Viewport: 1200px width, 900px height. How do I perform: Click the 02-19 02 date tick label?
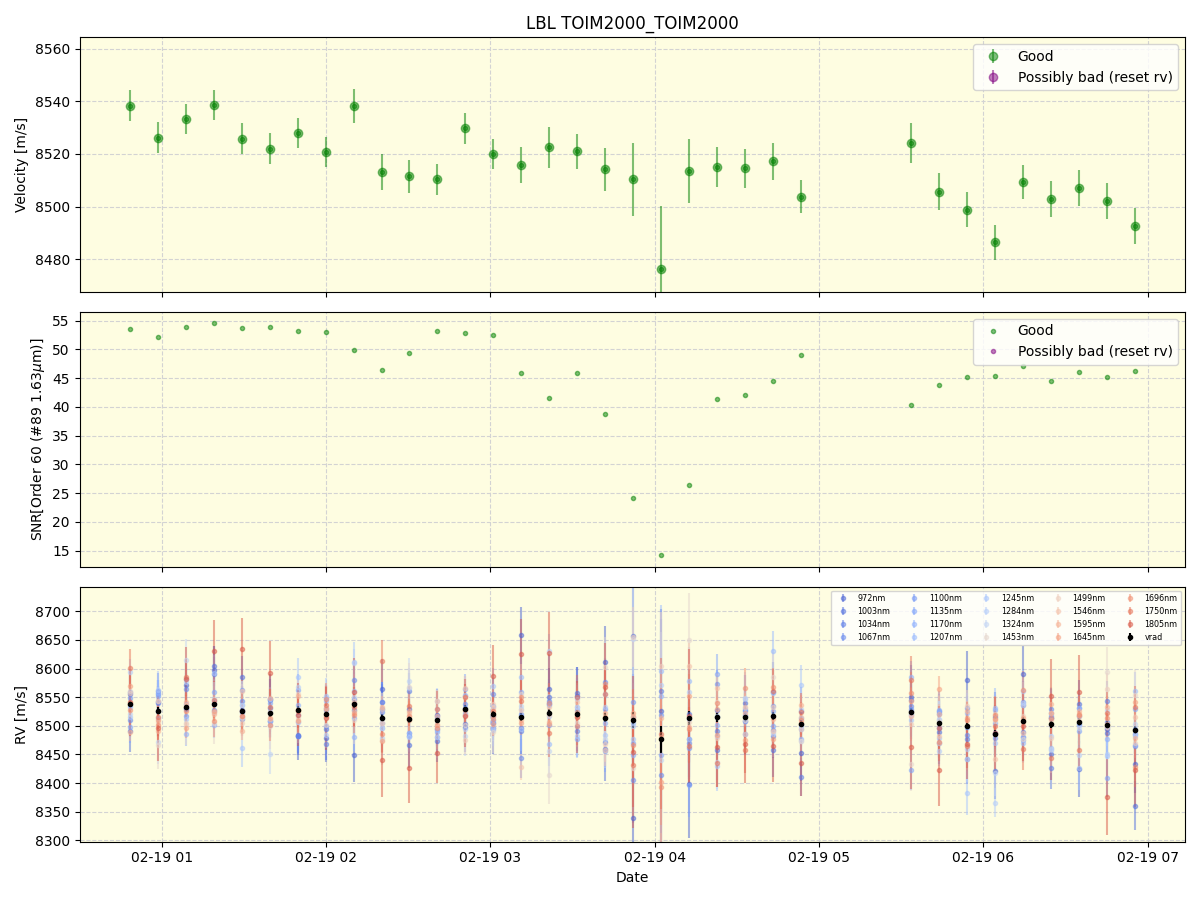click(326, 858)
